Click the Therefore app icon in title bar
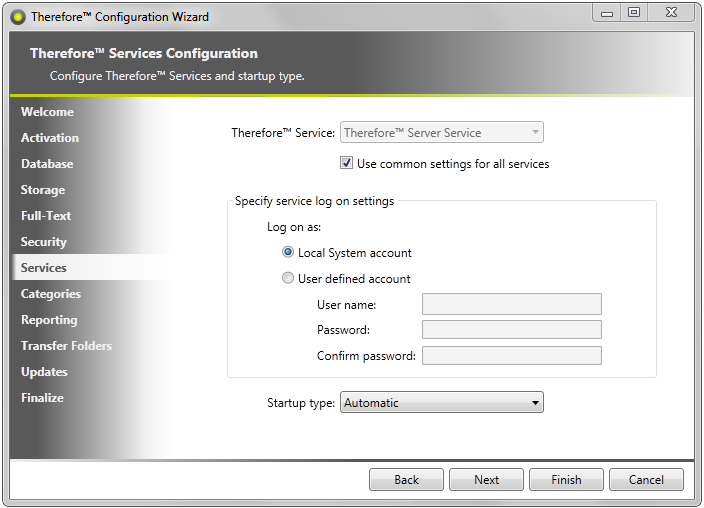 pos(18,18)
